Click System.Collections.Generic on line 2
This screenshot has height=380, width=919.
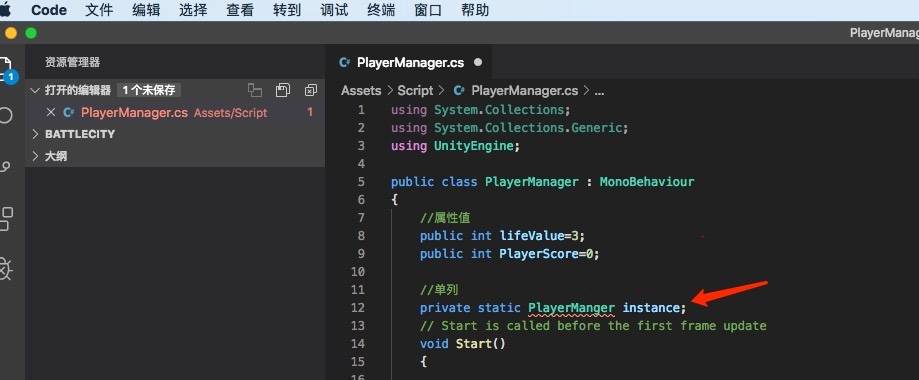(528, 128)
